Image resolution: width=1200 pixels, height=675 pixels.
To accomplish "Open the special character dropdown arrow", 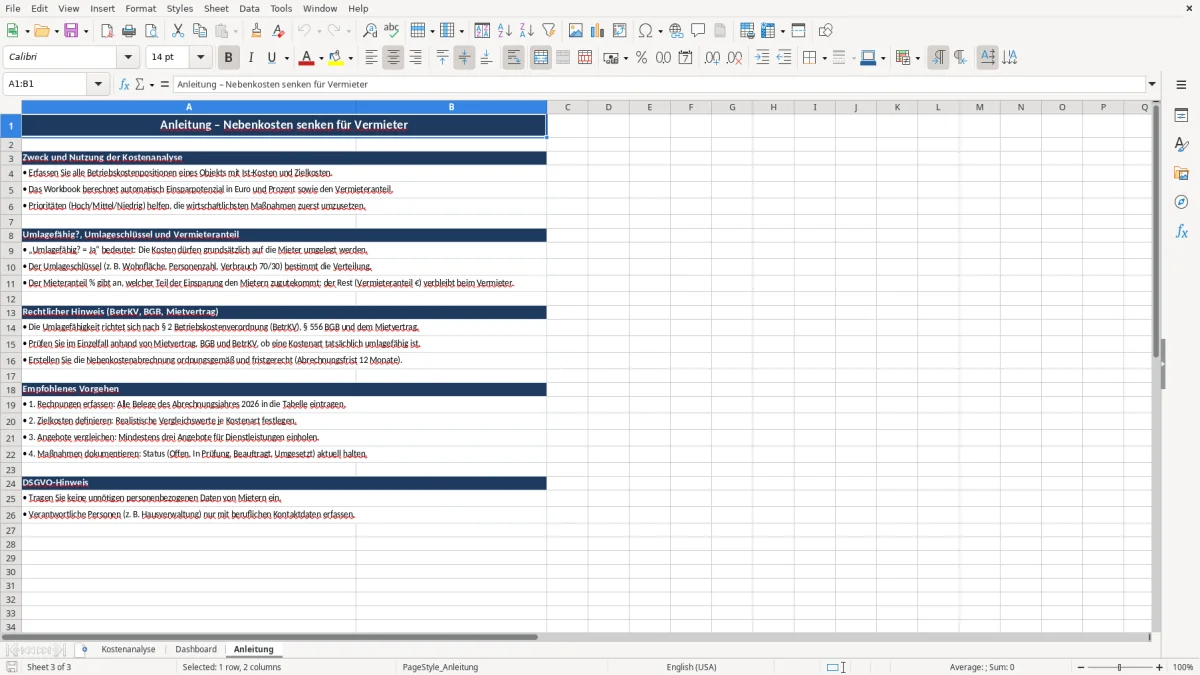I will (x=661, y=31).
